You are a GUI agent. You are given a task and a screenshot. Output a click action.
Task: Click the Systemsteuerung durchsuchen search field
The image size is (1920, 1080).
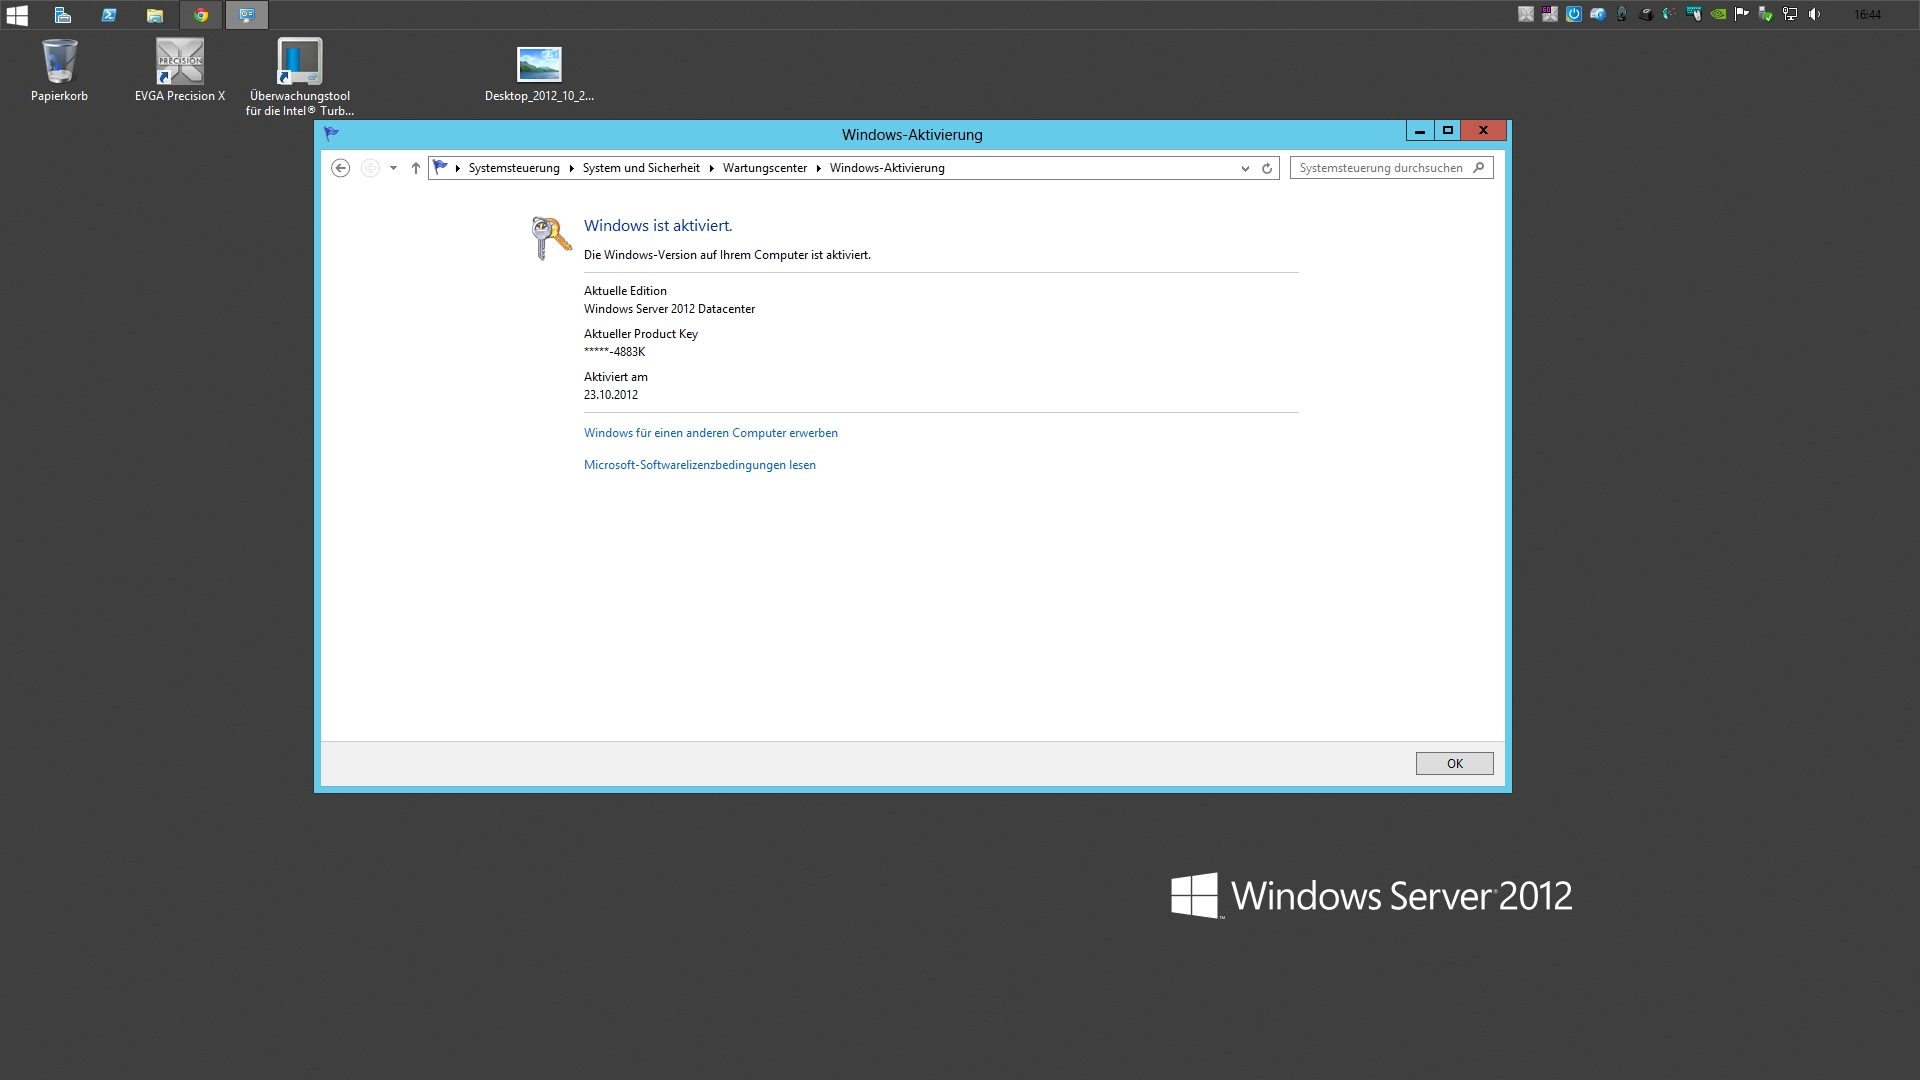pos(1380,168)
